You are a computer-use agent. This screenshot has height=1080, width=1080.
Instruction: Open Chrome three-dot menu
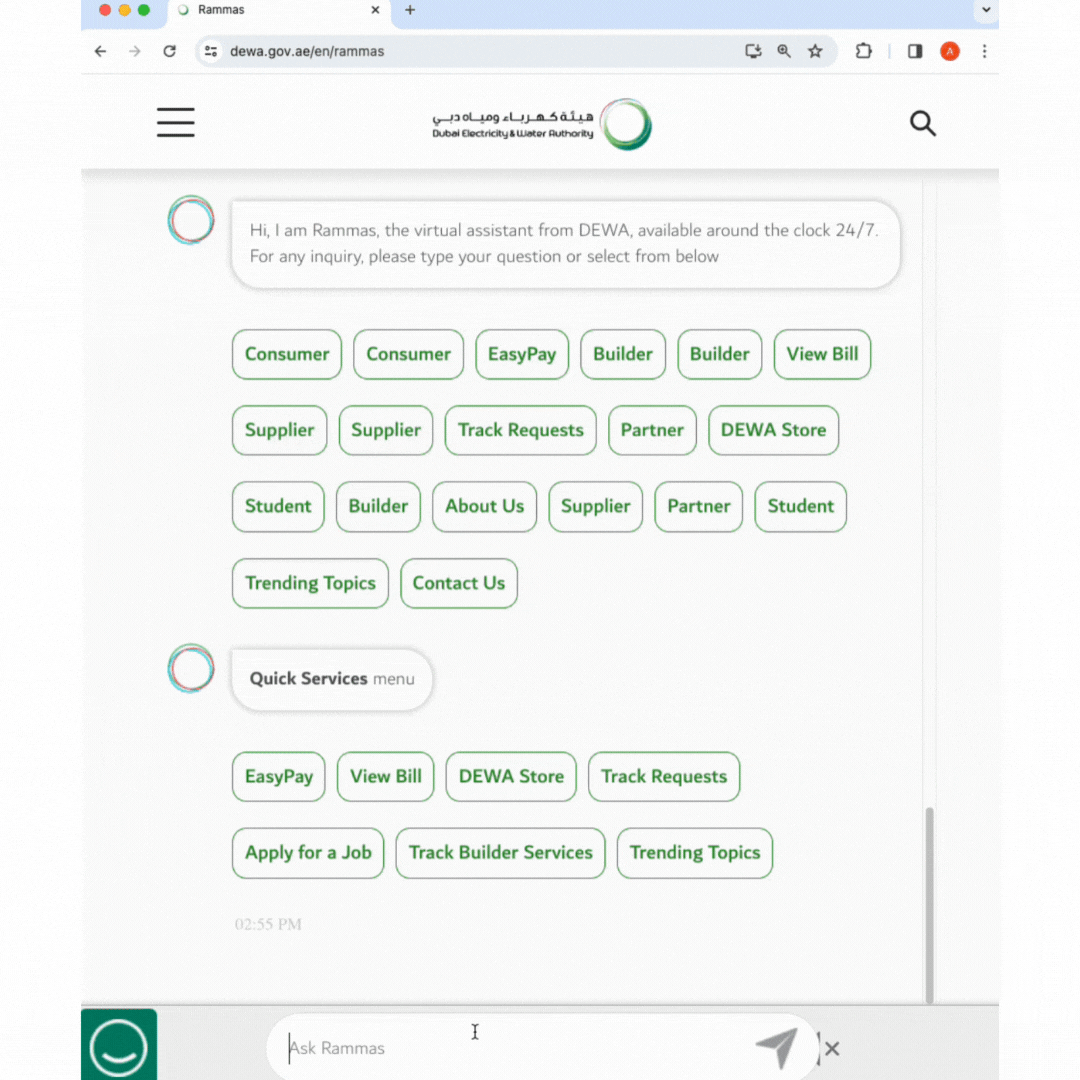[984, 51]
